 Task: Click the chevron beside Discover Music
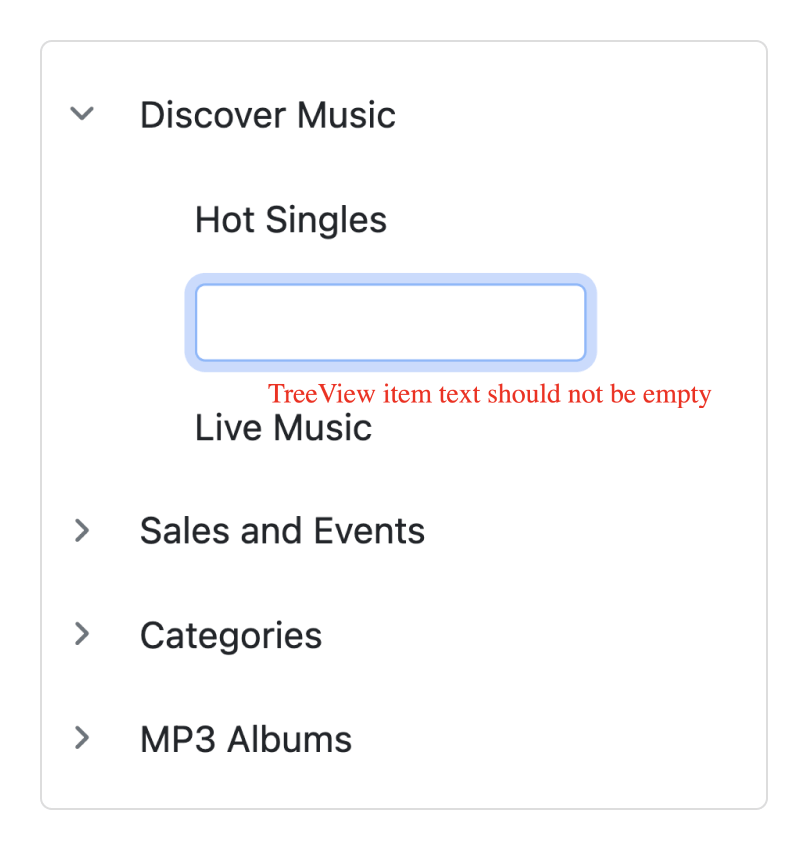82,114
